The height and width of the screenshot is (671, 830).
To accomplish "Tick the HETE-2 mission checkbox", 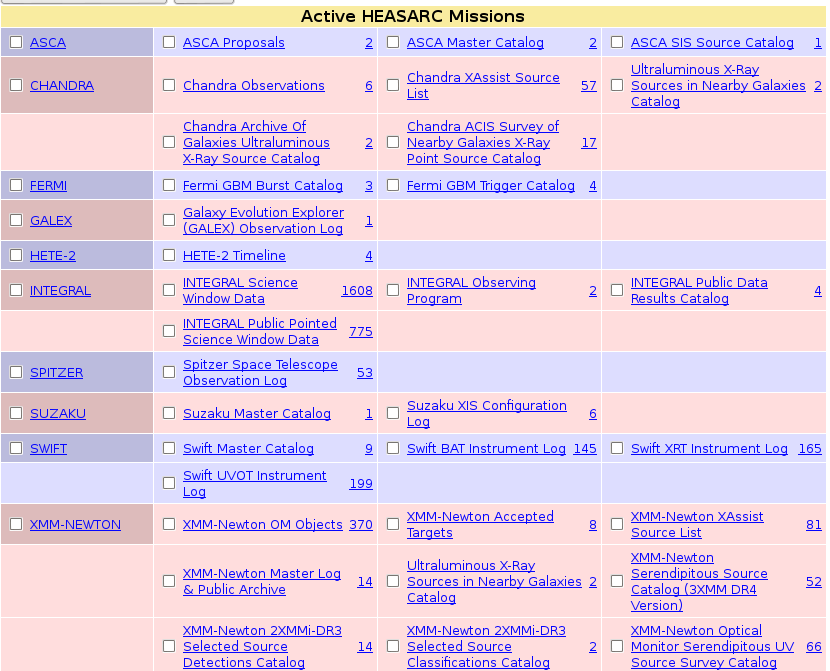I will pyautogui.click(x=16, y=255).
